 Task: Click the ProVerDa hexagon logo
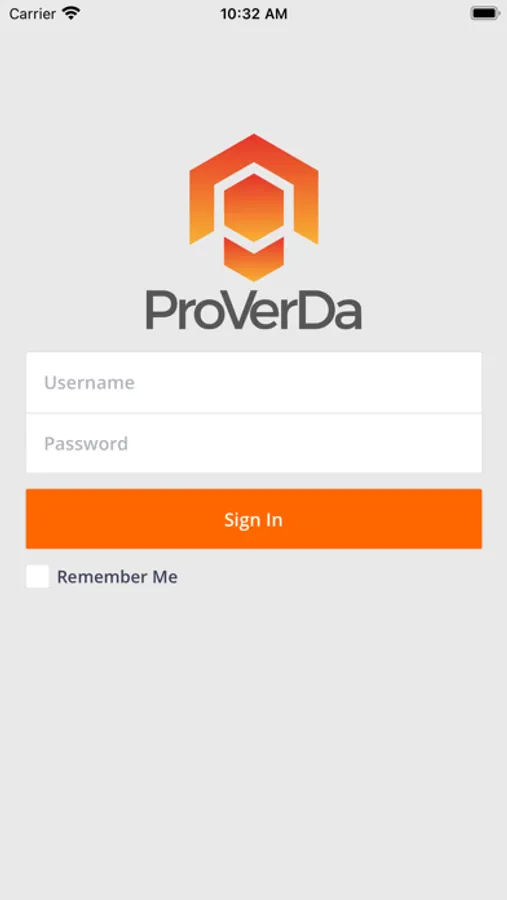254,207
